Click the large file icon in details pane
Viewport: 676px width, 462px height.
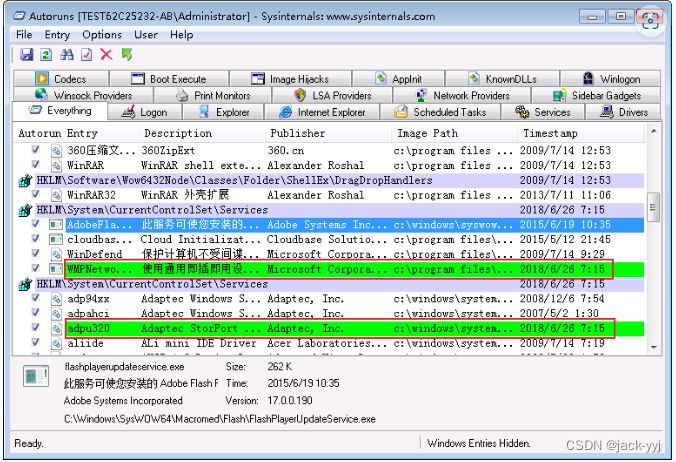coord(36,376)
